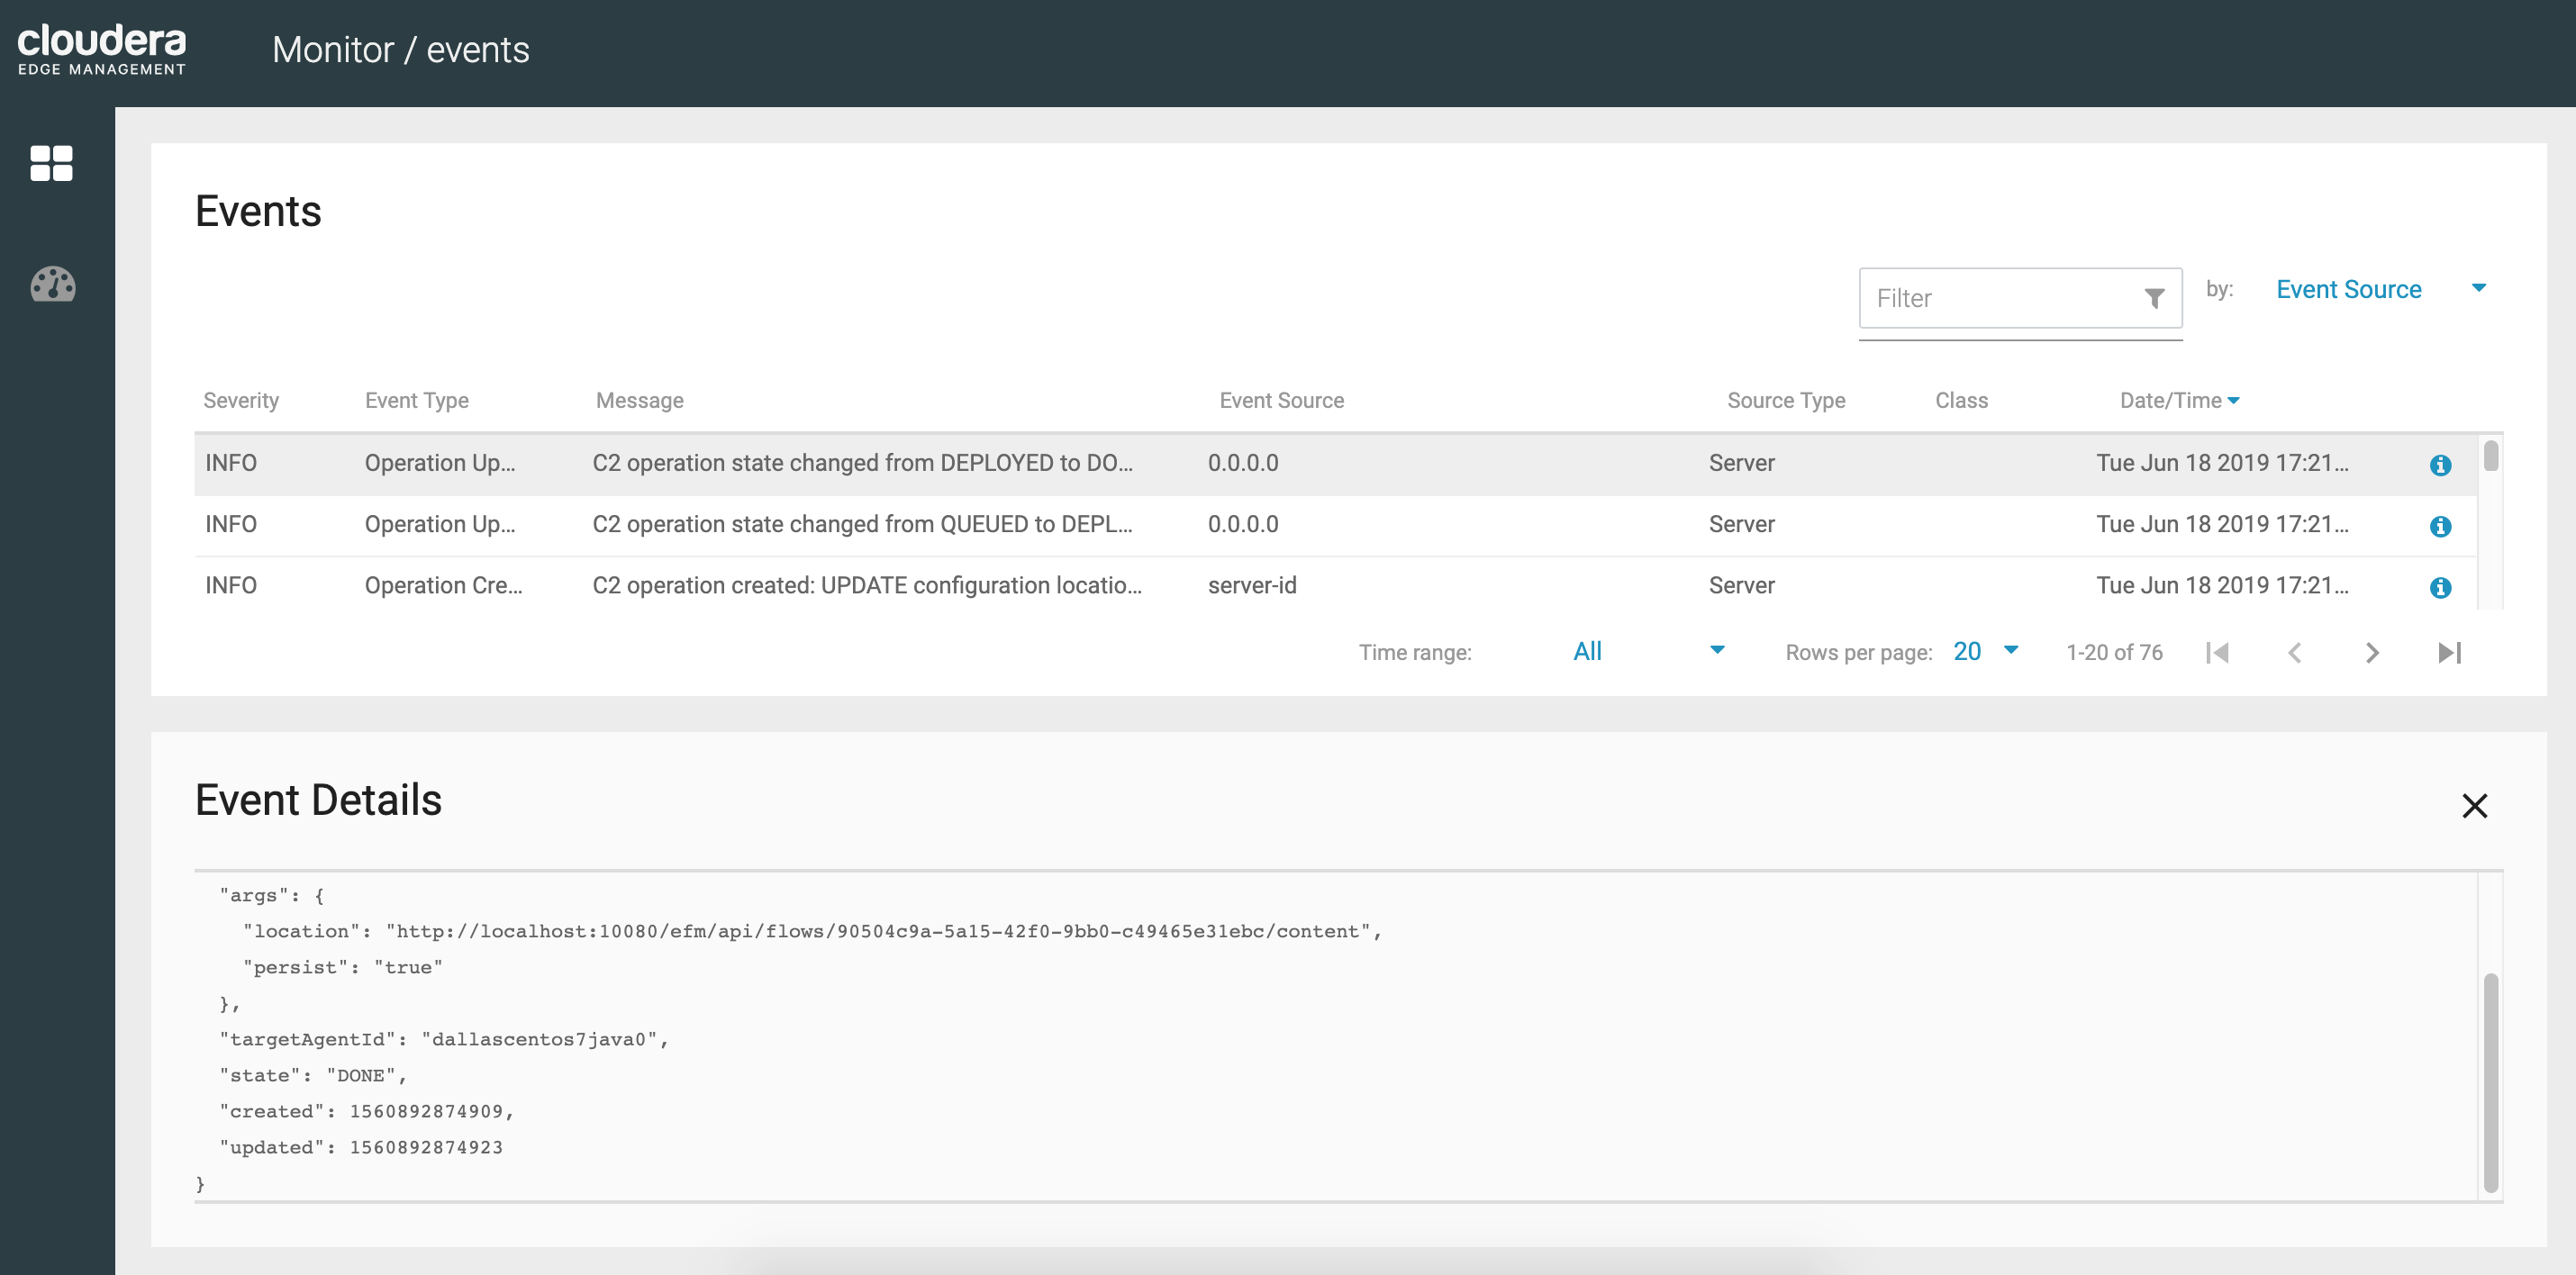
Task: Click the Event Details vertical scrollbar
Action: coord(2490,1082)
